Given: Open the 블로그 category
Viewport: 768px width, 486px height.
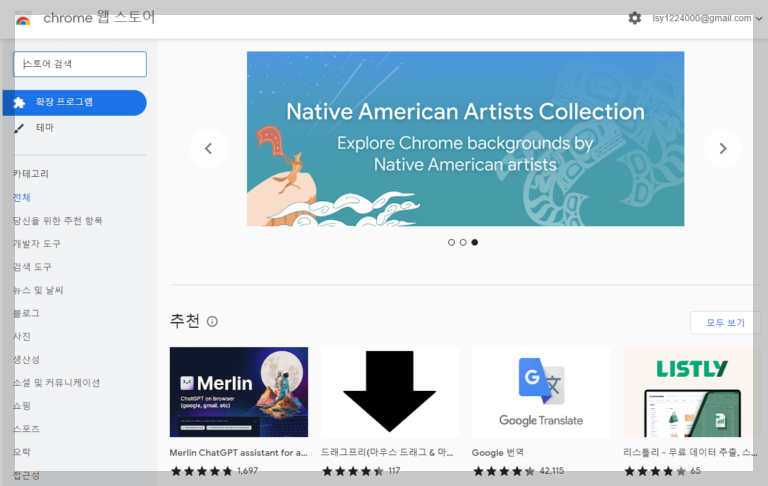Looking at the screenshot, I should click(x=26, y=313).
